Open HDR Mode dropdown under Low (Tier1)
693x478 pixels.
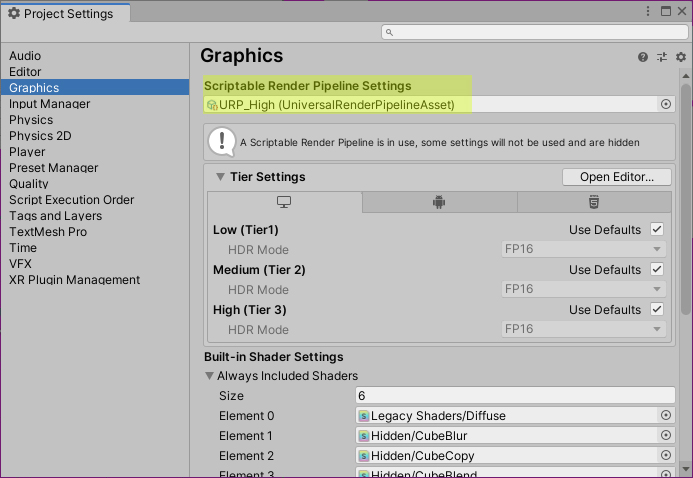tap(583, 249)
